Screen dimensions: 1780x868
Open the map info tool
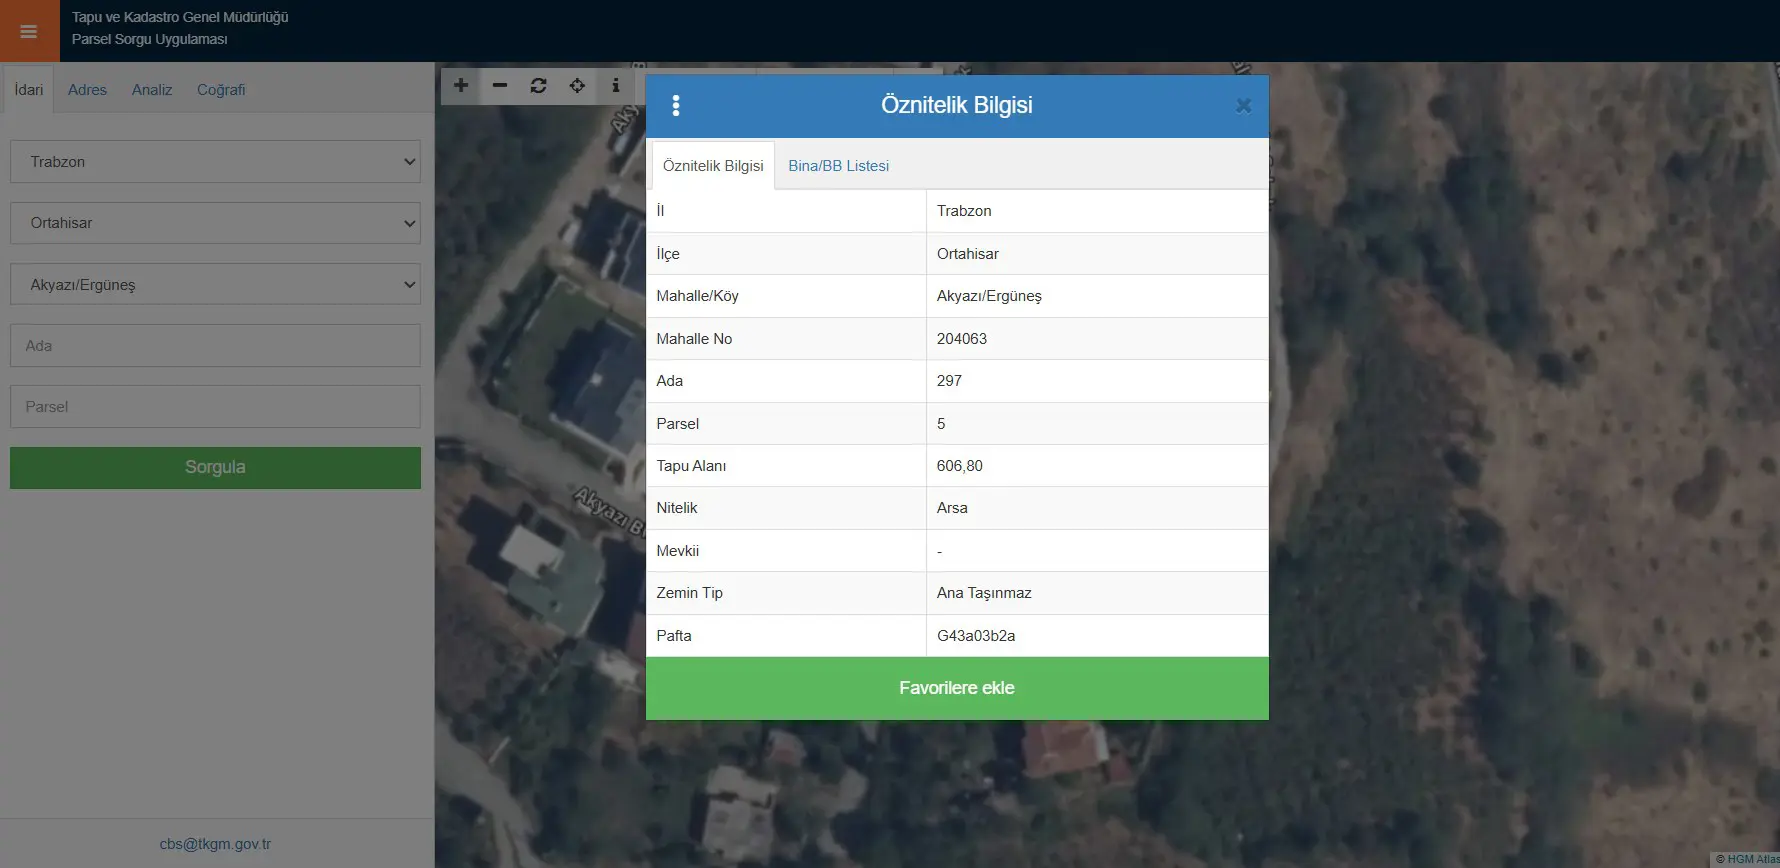[x=616, y=86]
